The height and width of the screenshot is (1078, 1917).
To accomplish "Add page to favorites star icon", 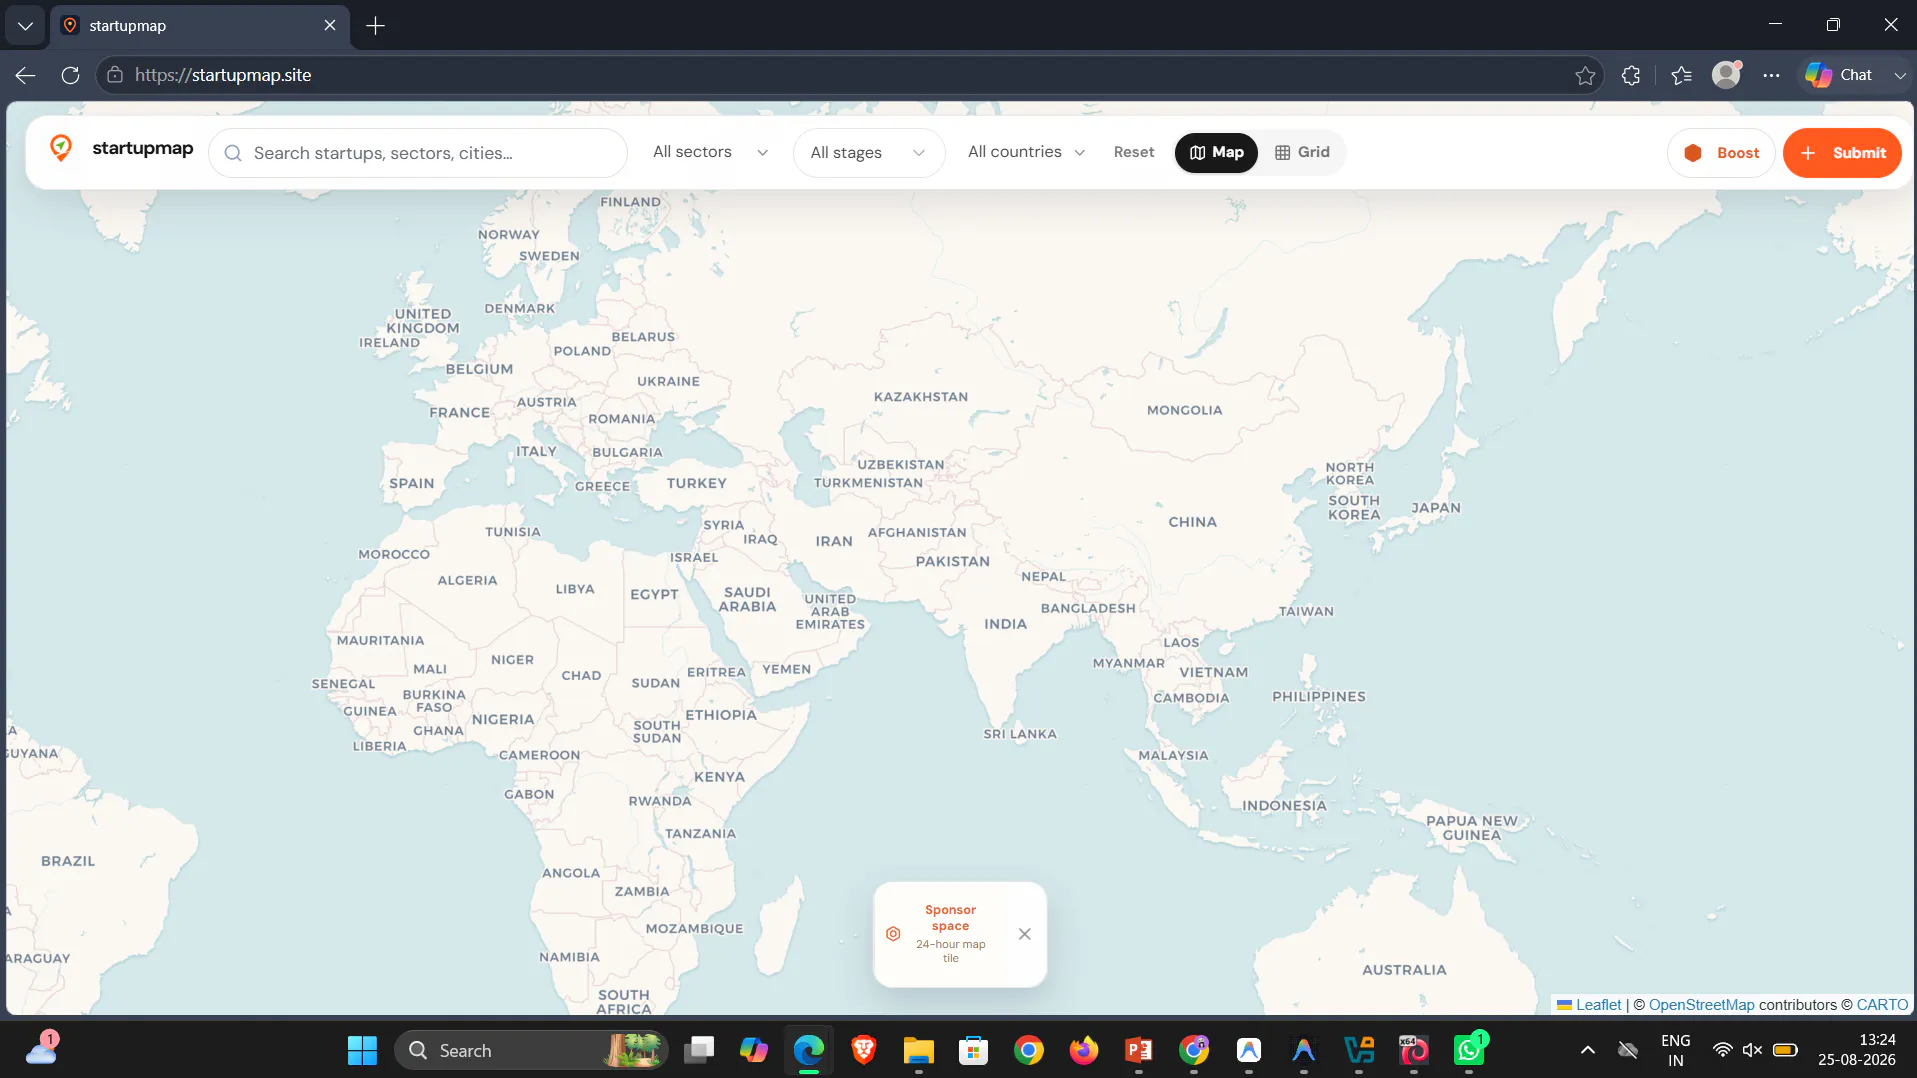I will click(1585, 75).
